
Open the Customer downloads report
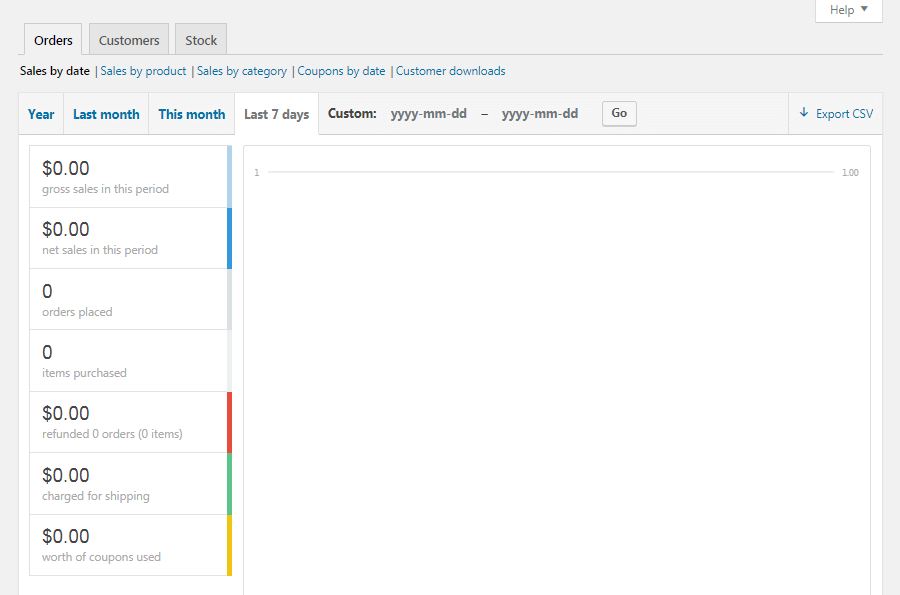[450, 71]
